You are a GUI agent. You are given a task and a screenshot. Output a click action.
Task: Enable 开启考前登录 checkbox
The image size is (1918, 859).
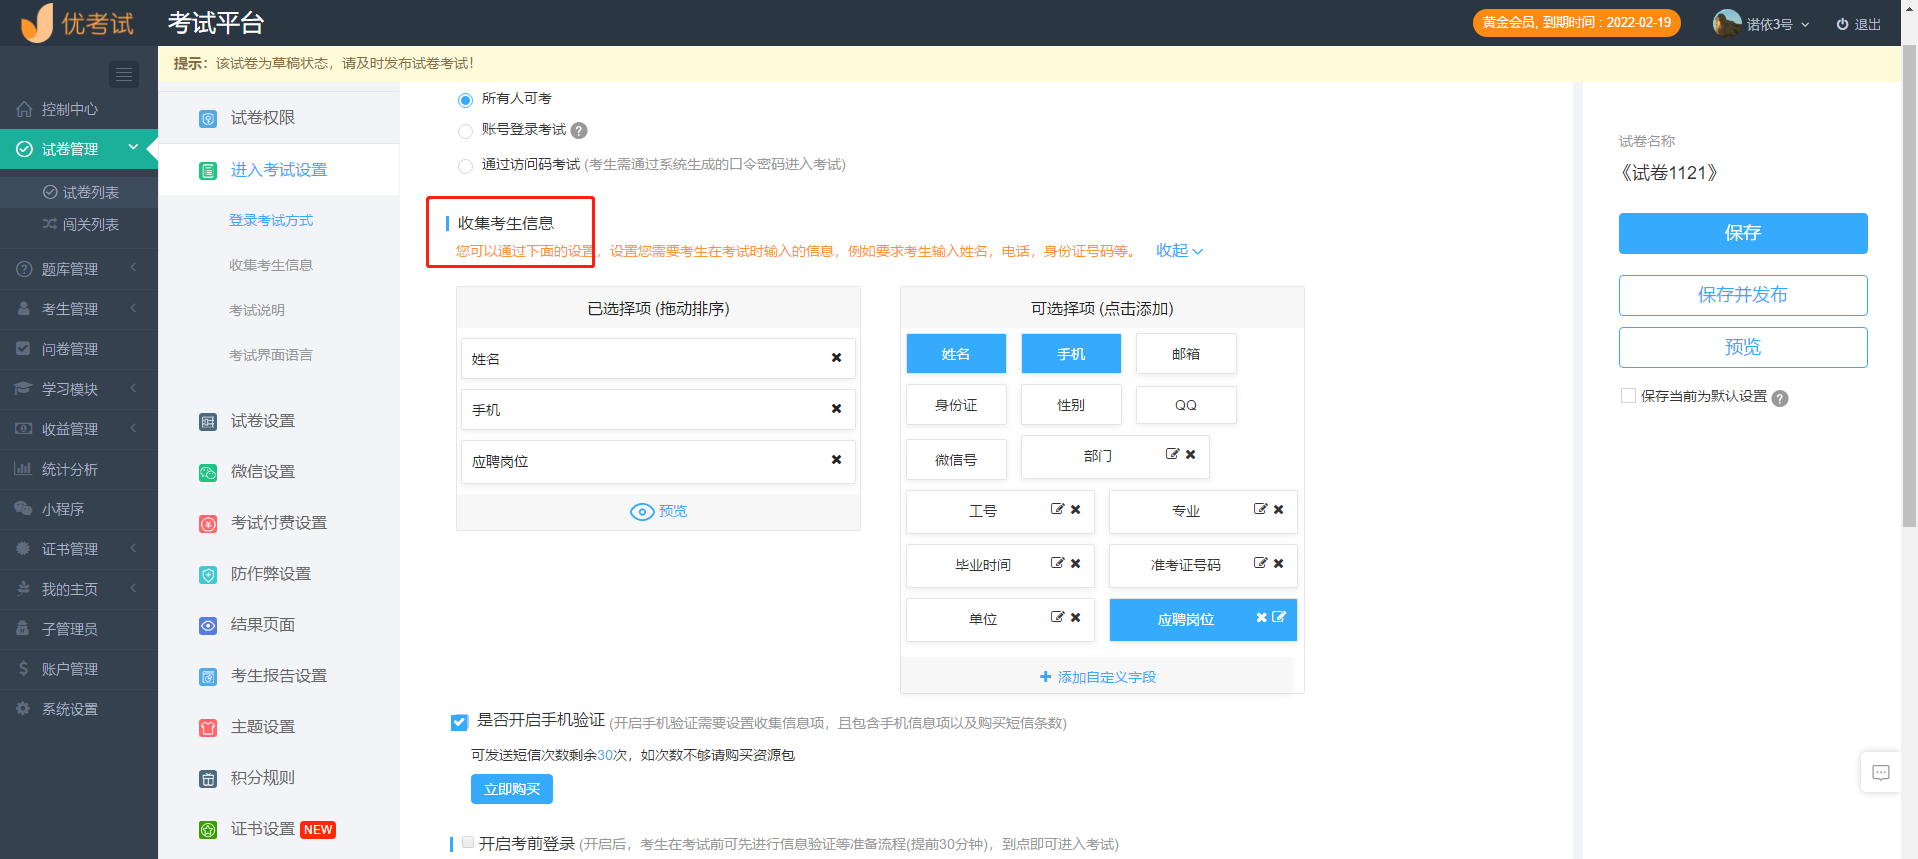pos(468,842)
